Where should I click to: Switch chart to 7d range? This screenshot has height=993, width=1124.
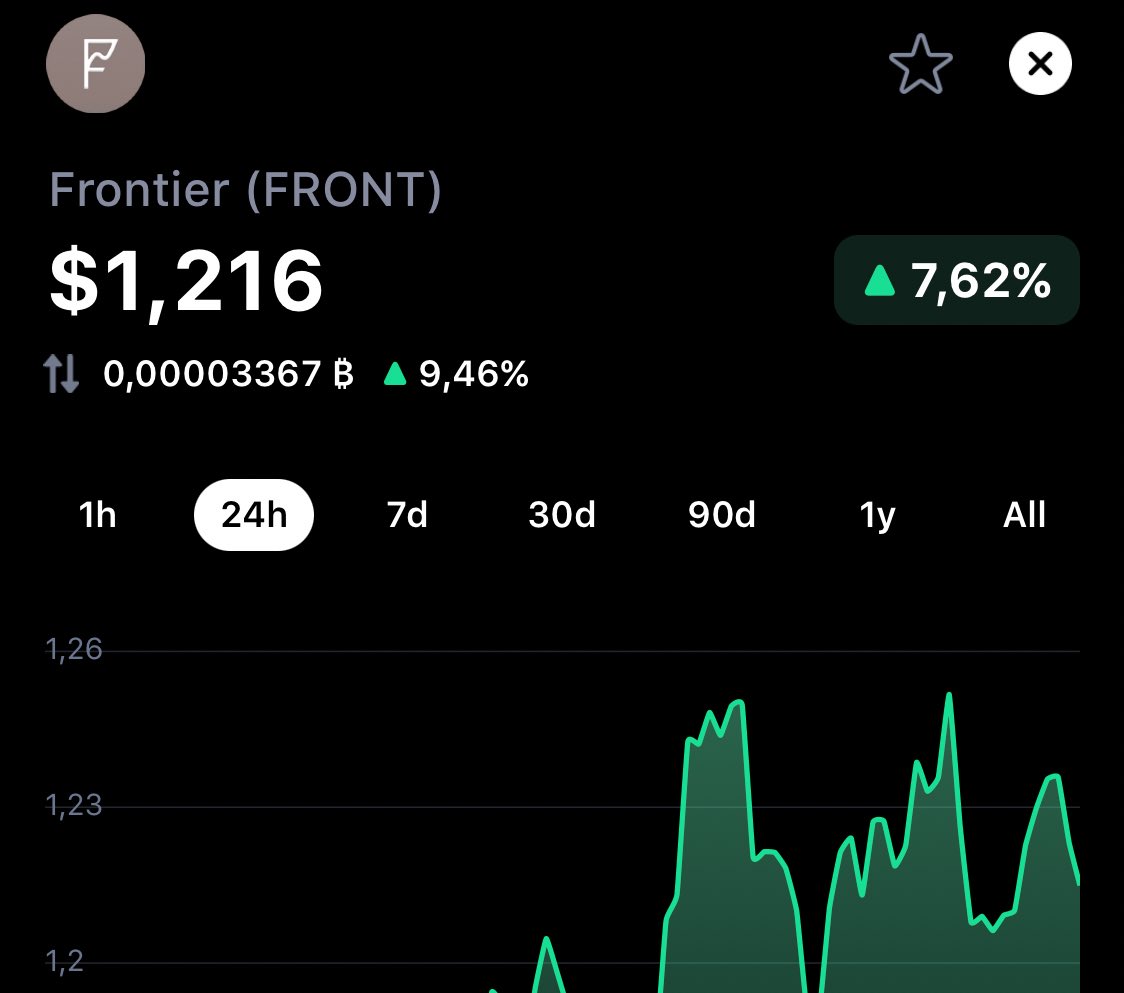coord(407,515)
